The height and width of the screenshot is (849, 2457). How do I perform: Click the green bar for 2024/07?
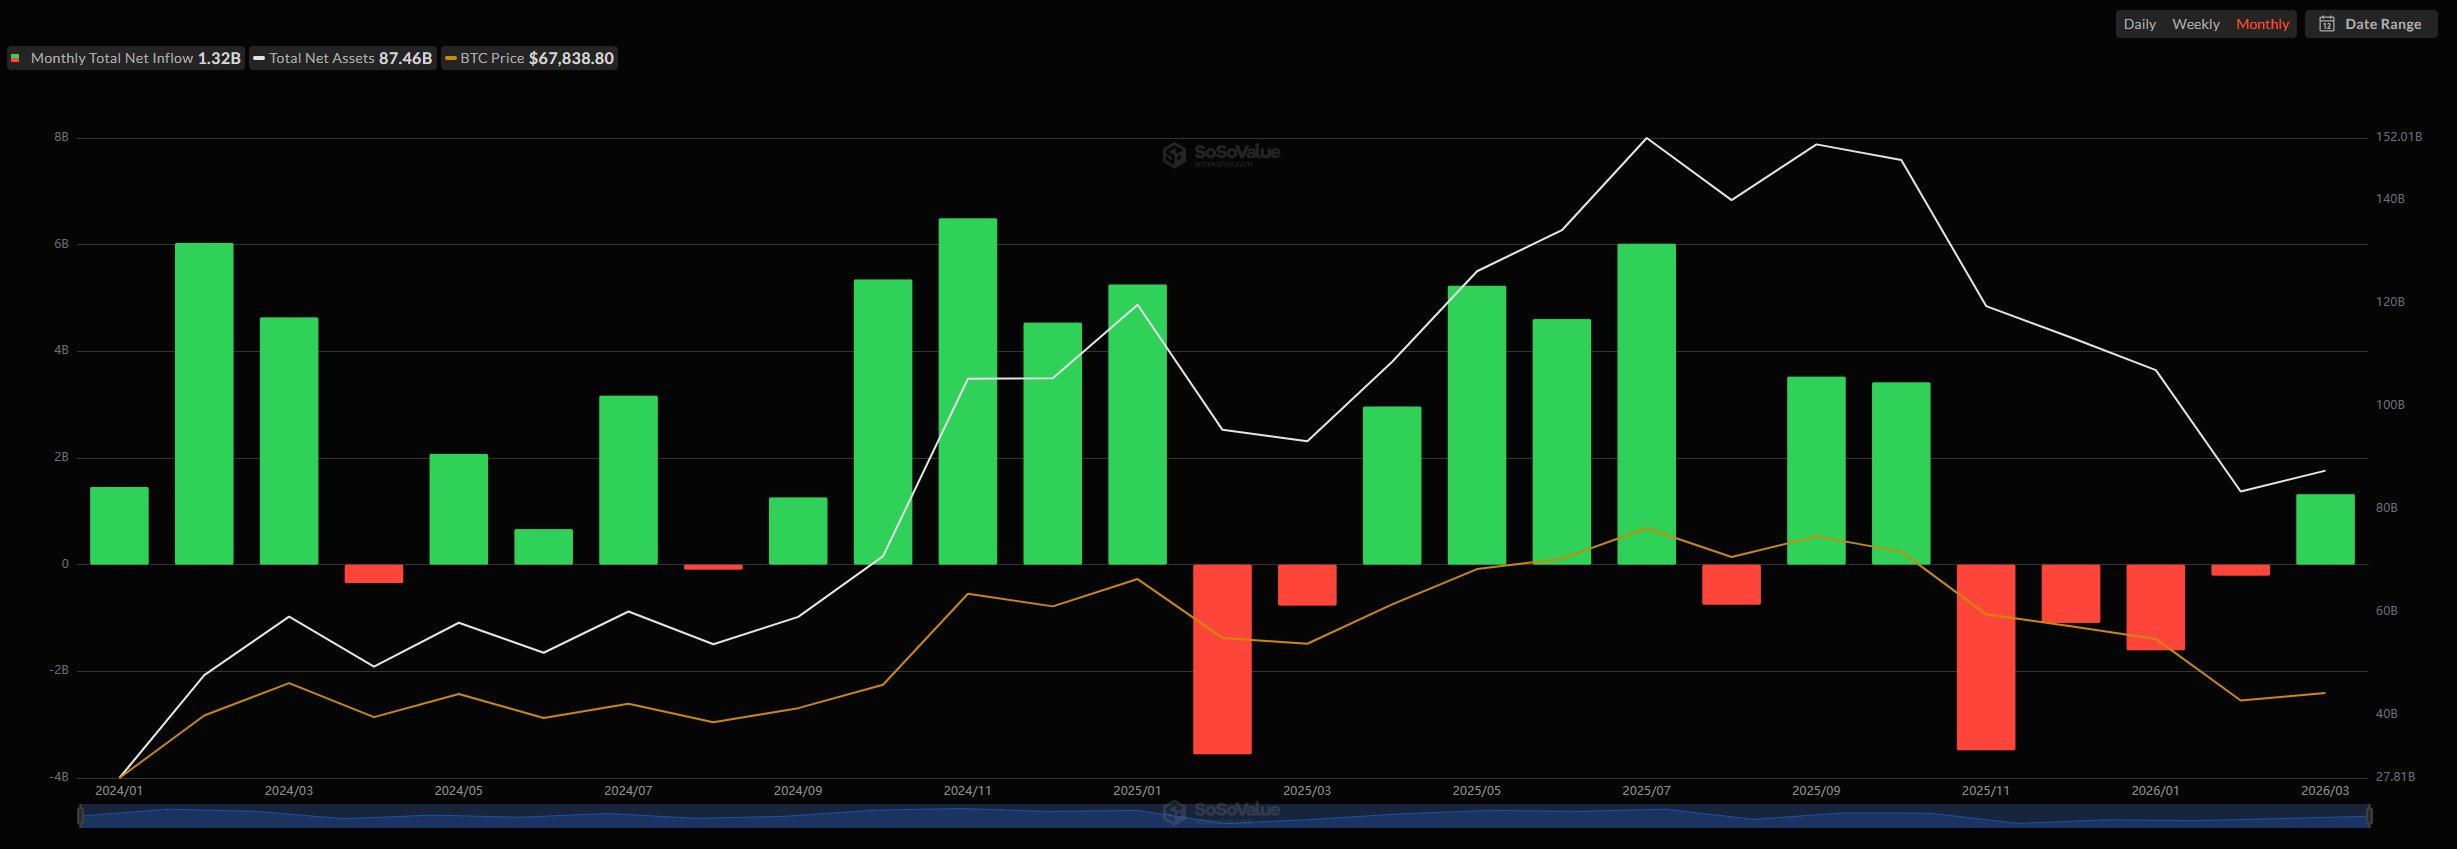628,480
